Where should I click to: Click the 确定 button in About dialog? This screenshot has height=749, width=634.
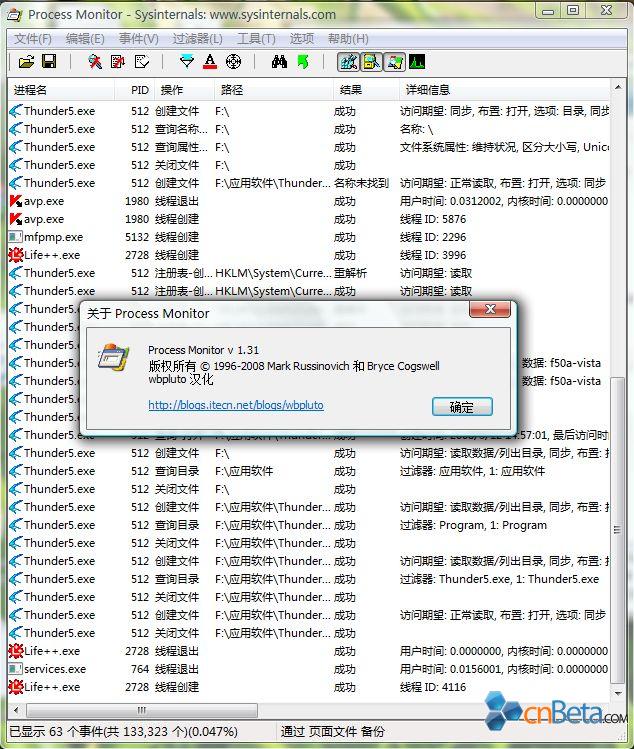point(462,407)
